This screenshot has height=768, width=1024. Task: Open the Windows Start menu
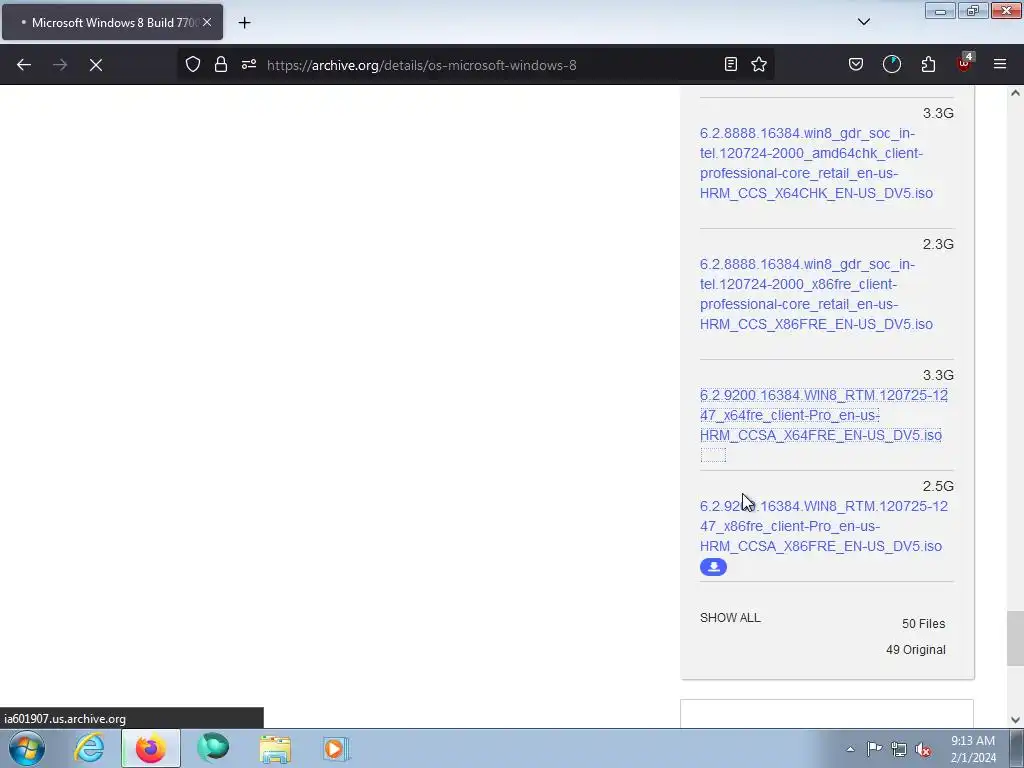pyautogui.click(x=27, y=748)
